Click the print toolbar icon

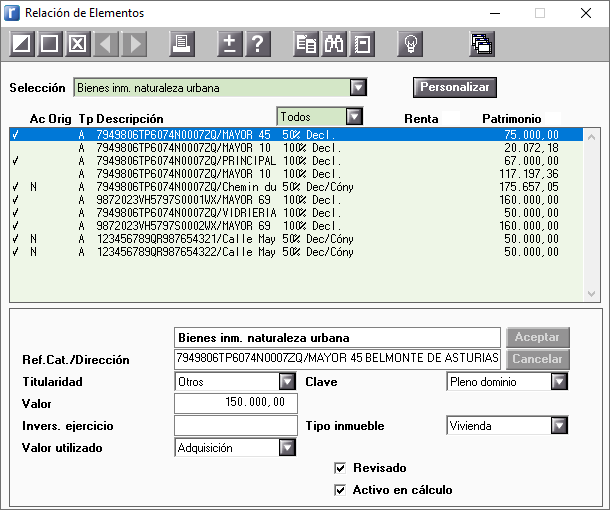tap(182, 44)
